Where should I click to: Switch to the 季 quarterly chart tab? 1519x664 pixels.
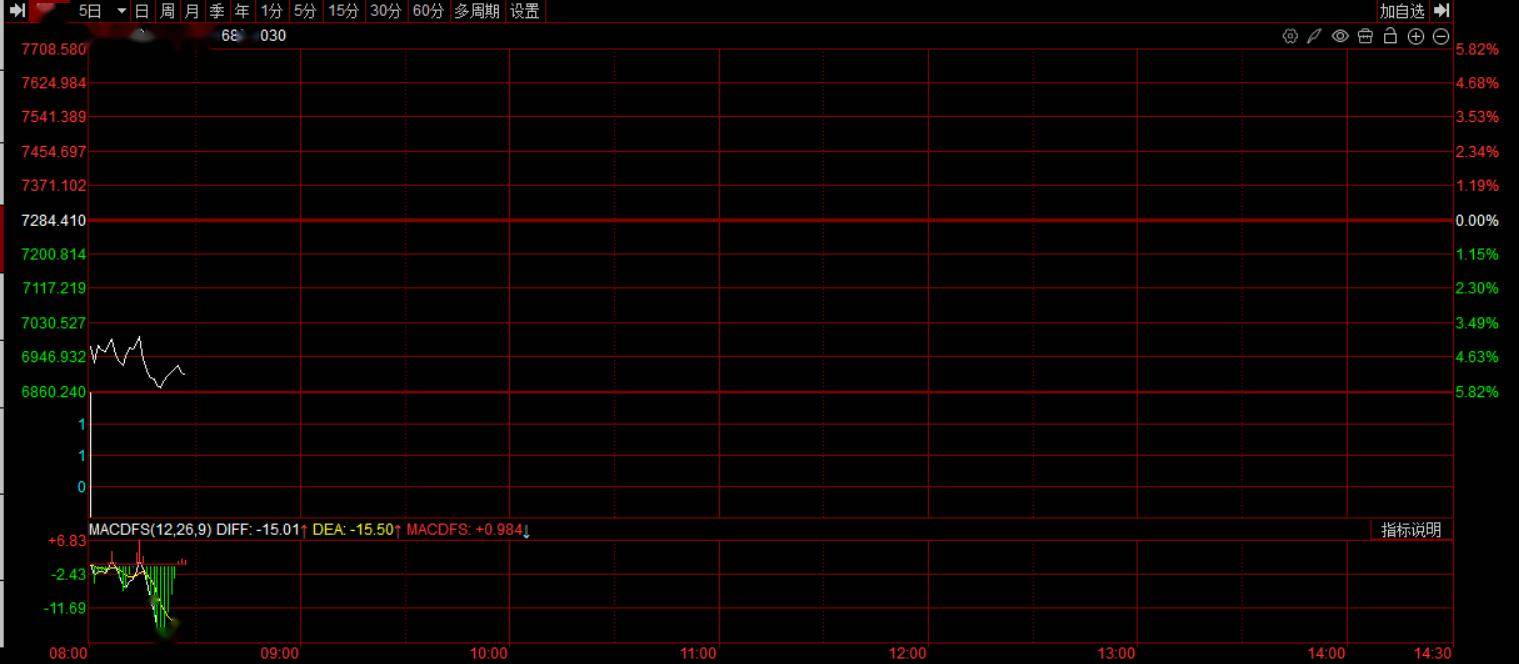pos(217,11)
